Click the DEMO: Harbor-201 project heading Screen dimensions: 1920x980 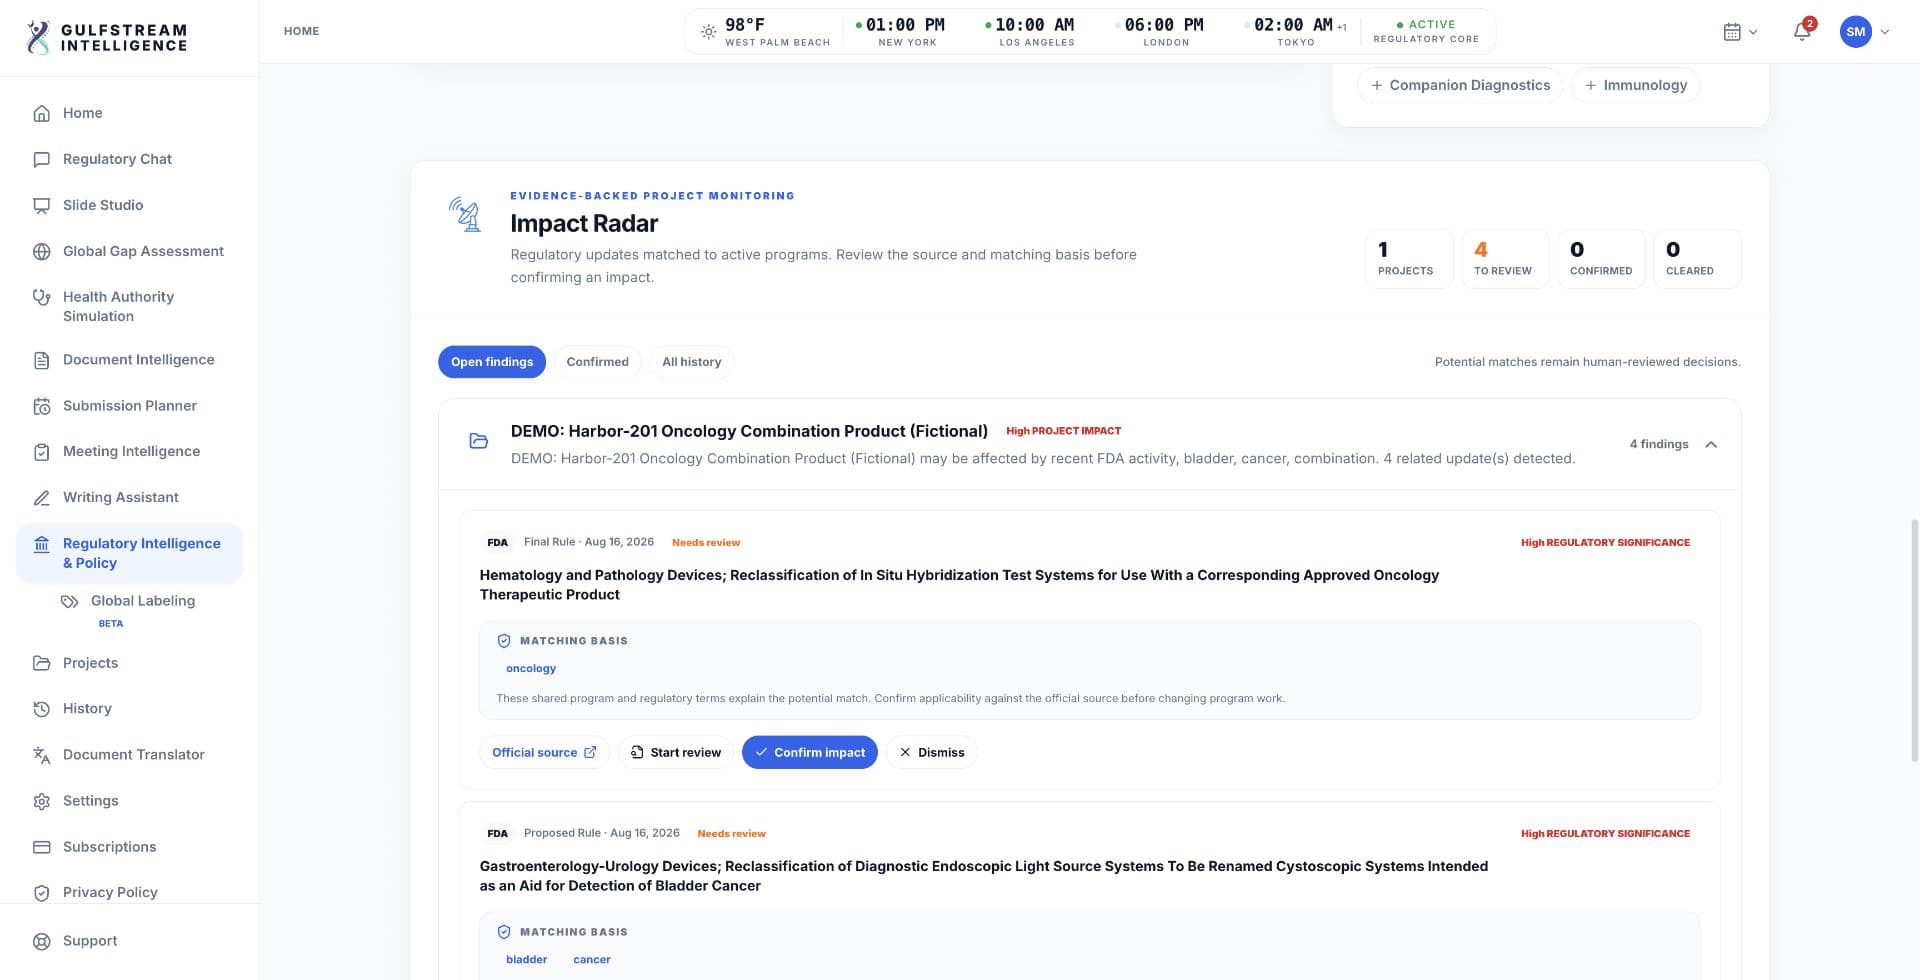(x=749, y=431)
